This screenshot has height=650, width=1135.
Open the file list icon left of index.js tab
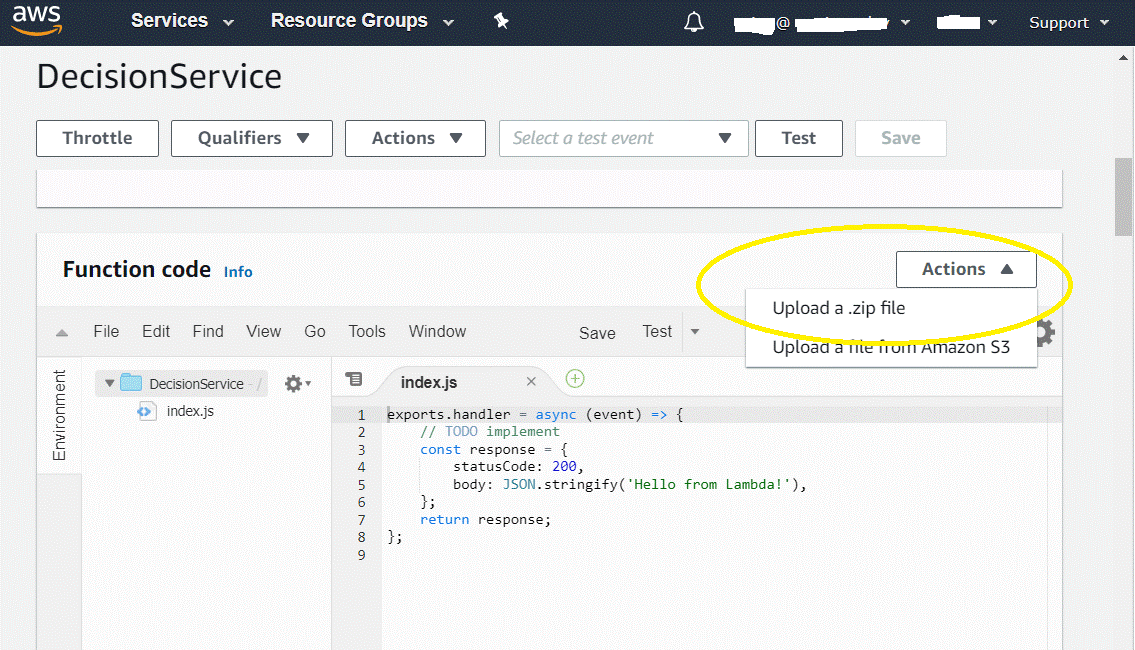point(355,380)
